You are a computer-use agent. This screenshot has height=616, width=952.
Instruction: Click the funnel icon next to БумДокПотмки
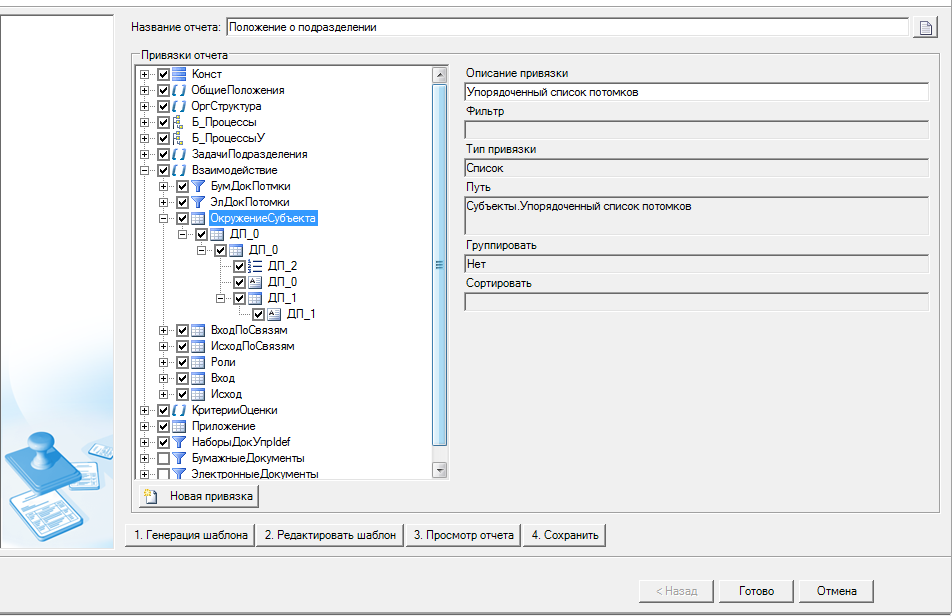pyautogui.click(x=198, y=186)
